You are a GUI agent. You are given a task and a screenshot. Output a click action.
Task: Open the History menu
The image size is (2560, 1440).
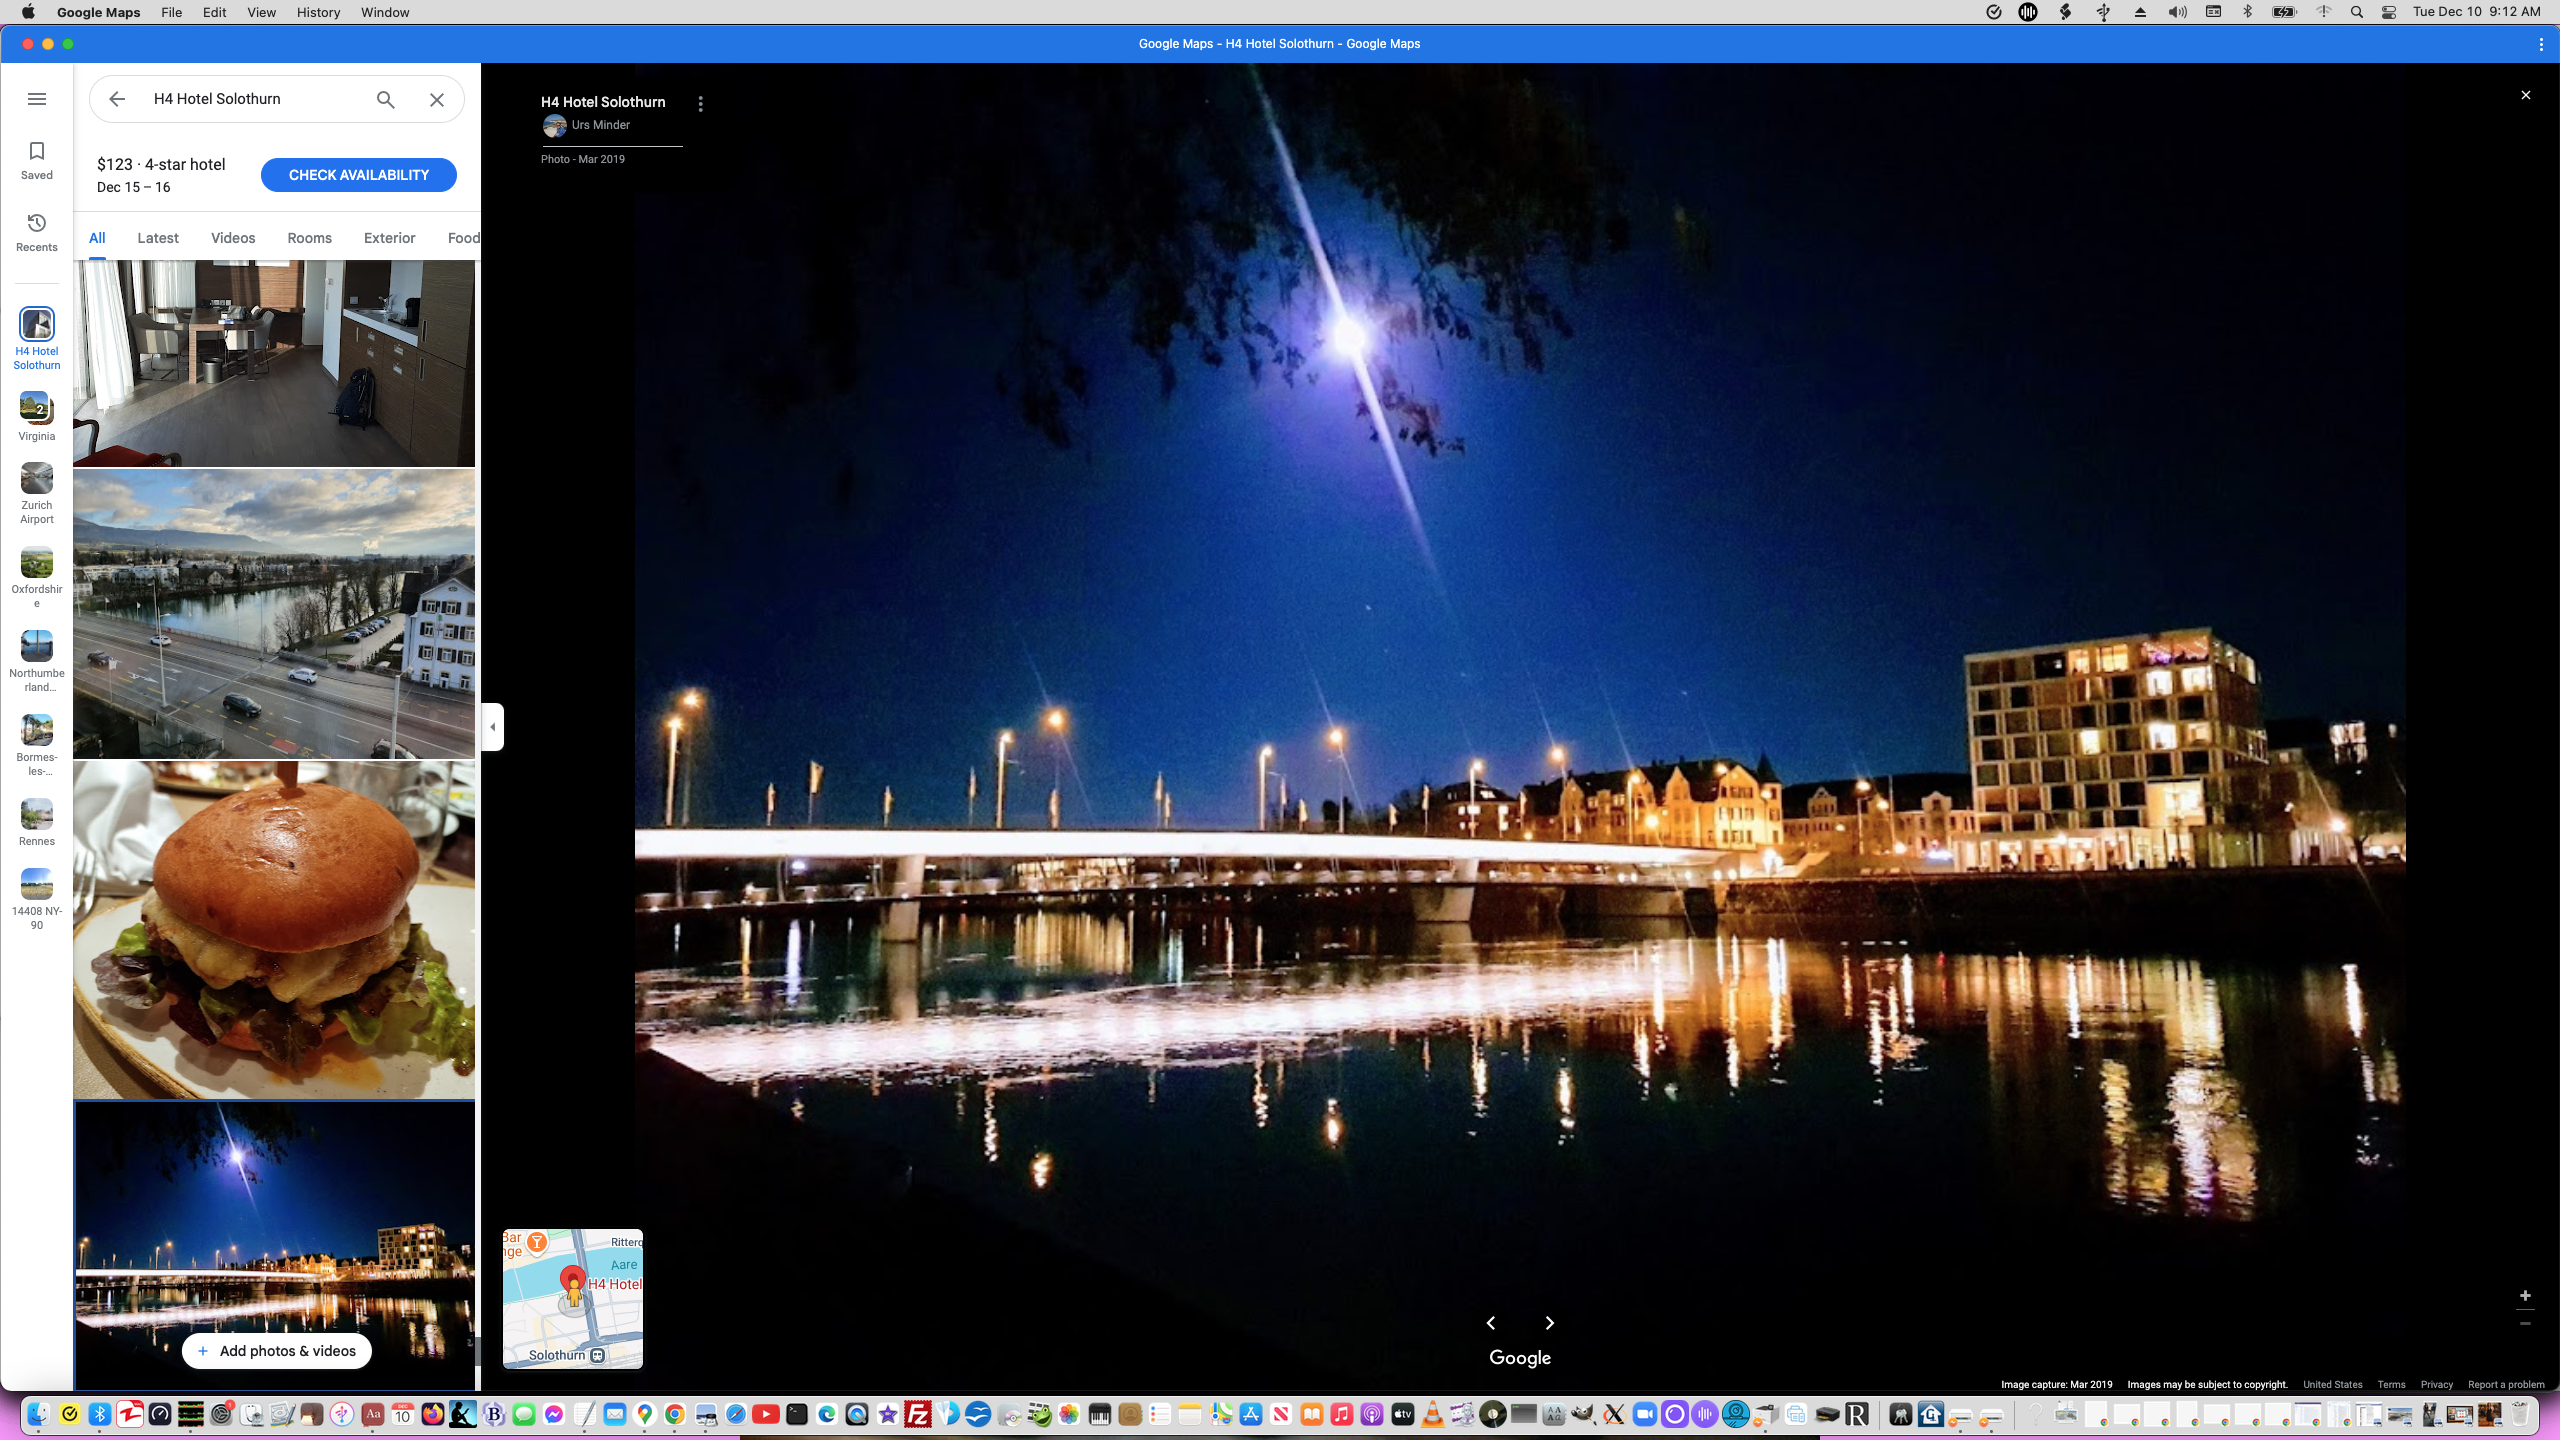click(x=317, y=12)
